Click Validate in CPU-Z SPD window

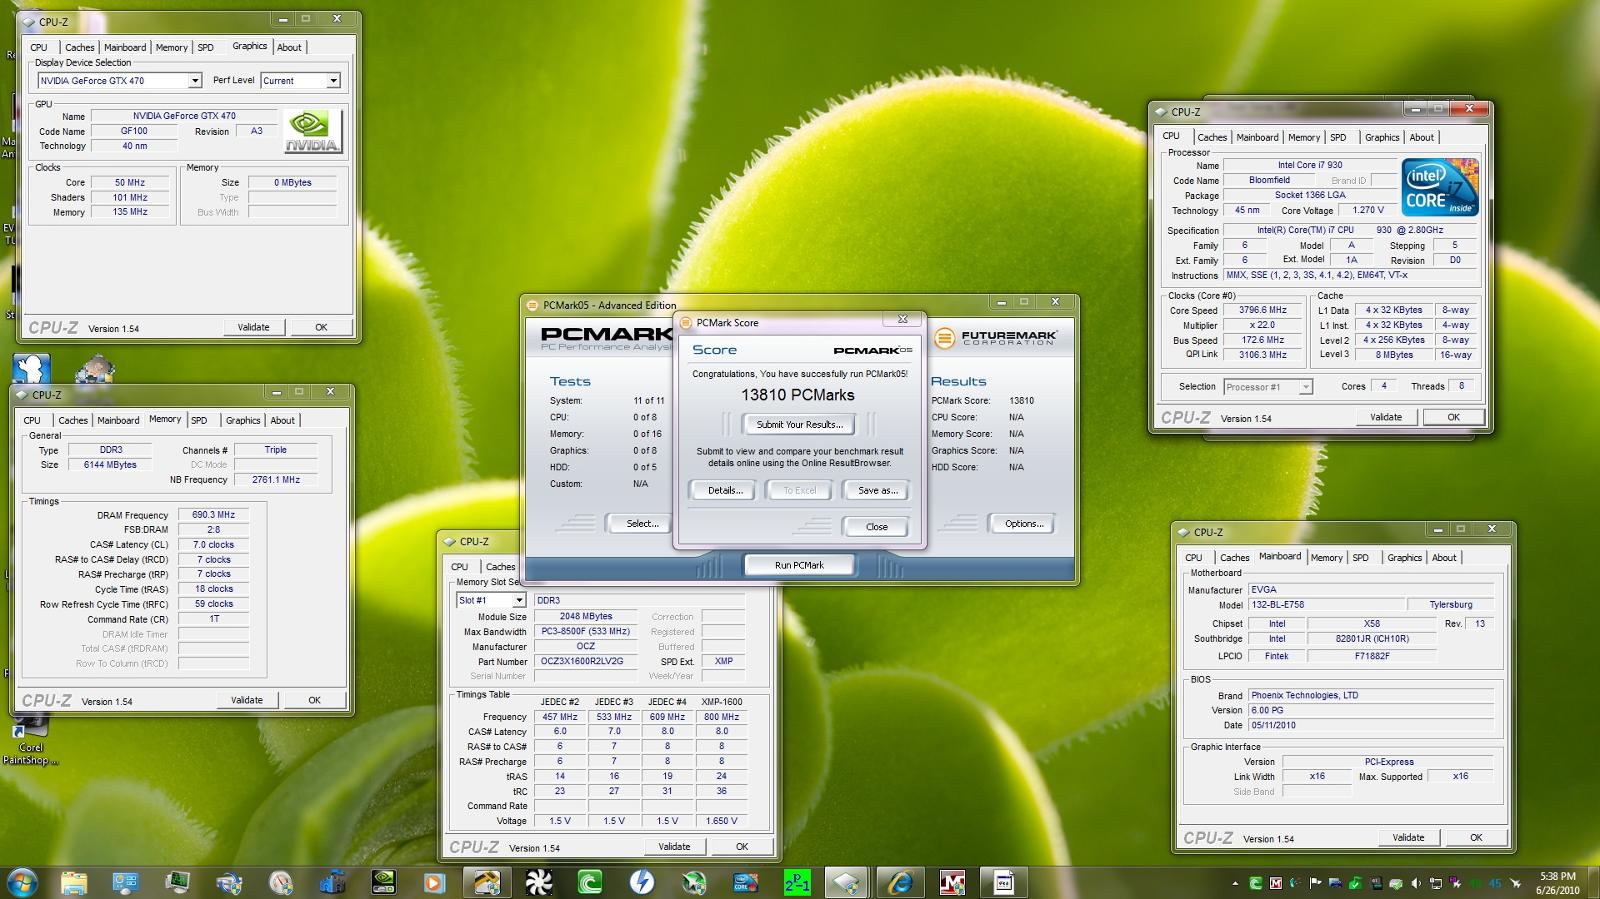pos(674,846)
